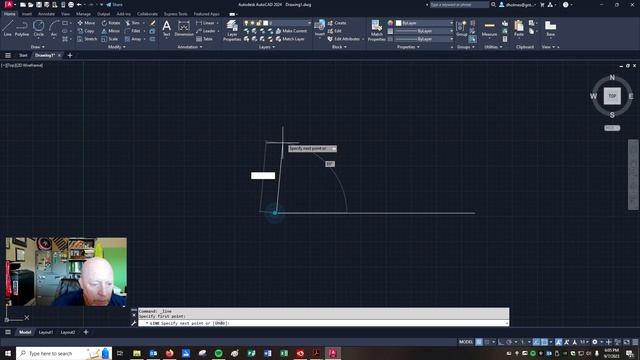Toggle annotation visibility in status bar
The height and width of the screenshot is (360, 640).
point(559,342)
